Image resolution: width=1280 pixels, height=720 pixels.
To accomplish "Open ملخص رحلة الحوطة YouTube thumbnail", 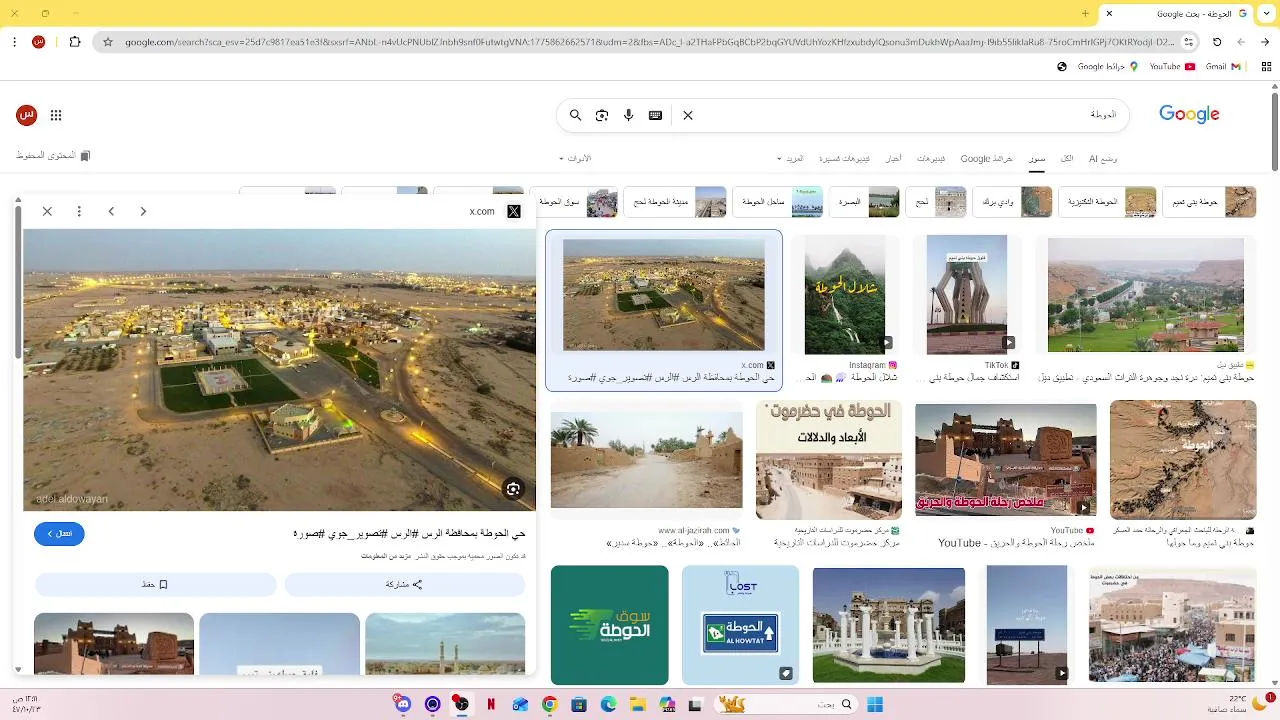I will [x=1005, y=460].
